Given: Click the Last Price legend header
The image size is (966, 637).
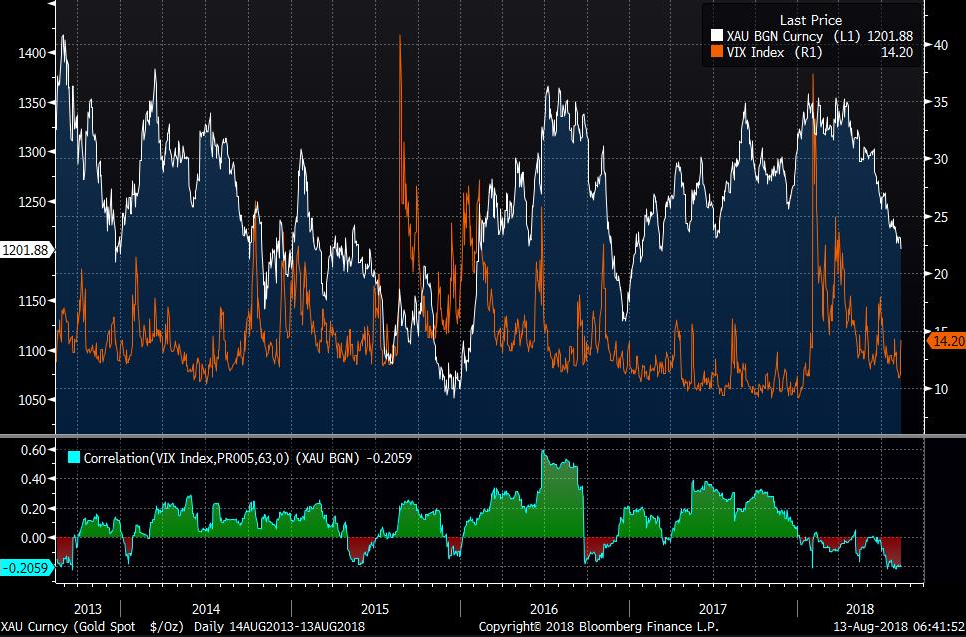Looking at the screenshot, I should 810,20.
